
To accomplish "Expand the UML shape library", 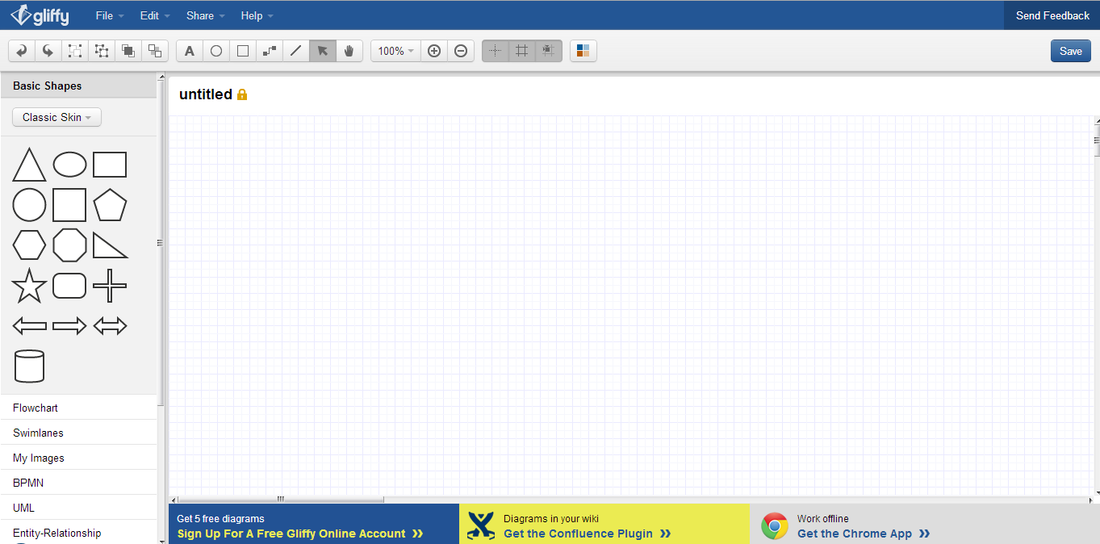I will coord(79,507).
